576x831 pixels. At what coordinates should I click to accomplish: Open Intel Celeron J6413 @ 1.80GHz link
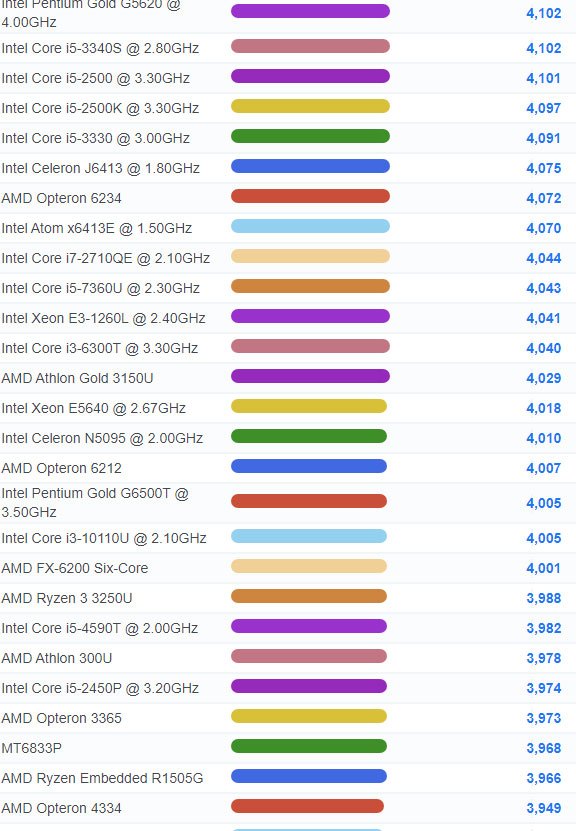point(101,169)
